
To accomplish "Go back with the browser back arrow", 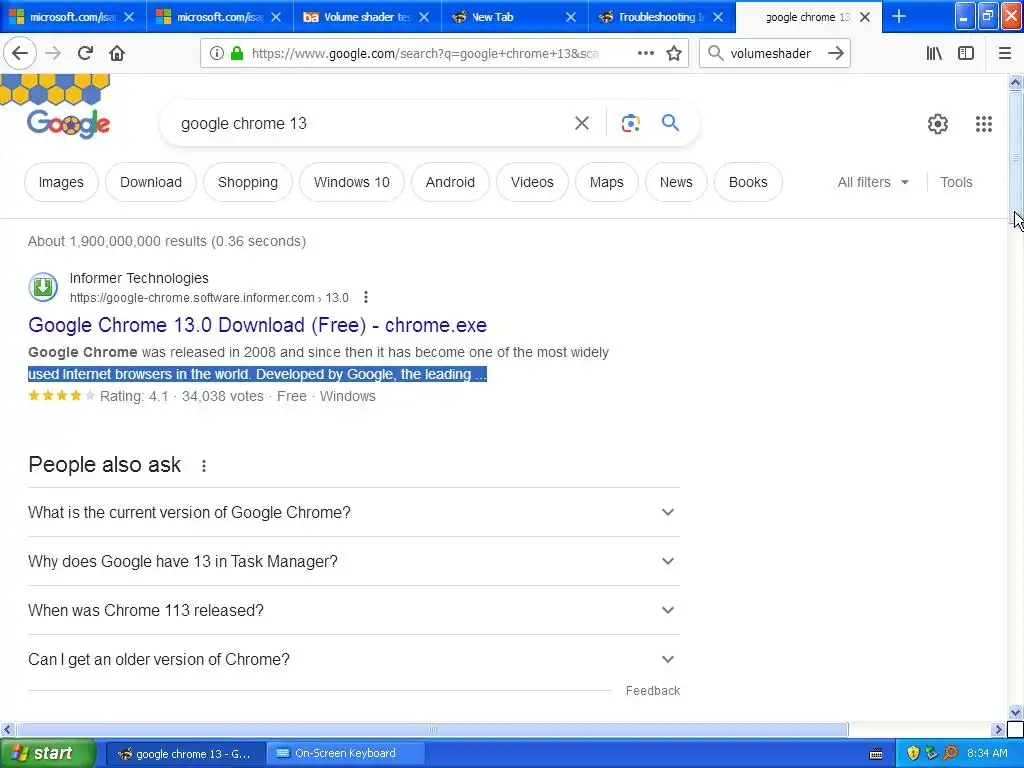I will pyautogui.click(x=20, y=53).
